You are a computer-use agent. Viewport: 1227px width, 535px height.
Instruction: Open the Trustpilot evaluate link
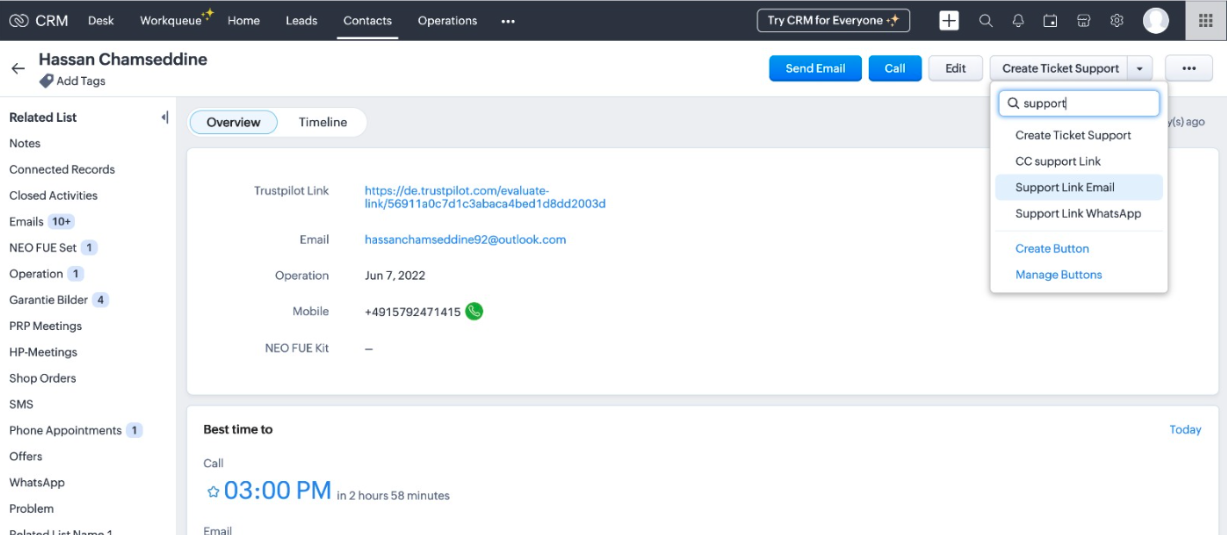coord(485,197)
